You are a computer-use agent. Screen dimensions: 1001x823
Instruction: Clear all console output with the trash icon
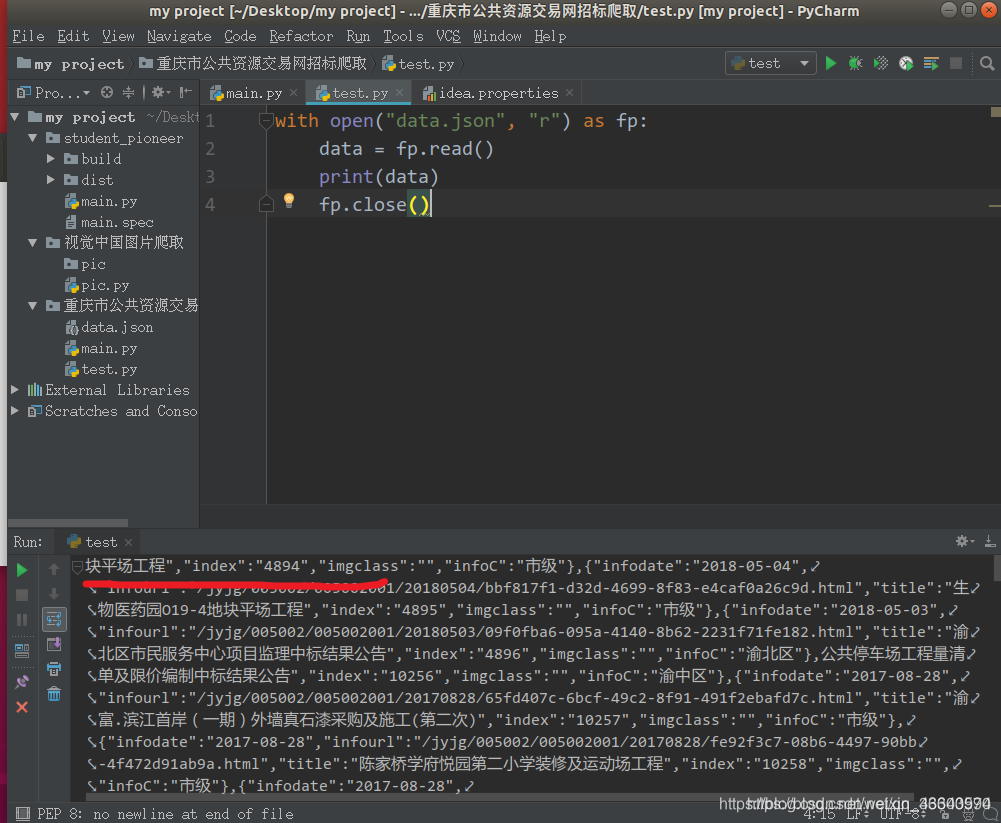(x=54, y=694)
